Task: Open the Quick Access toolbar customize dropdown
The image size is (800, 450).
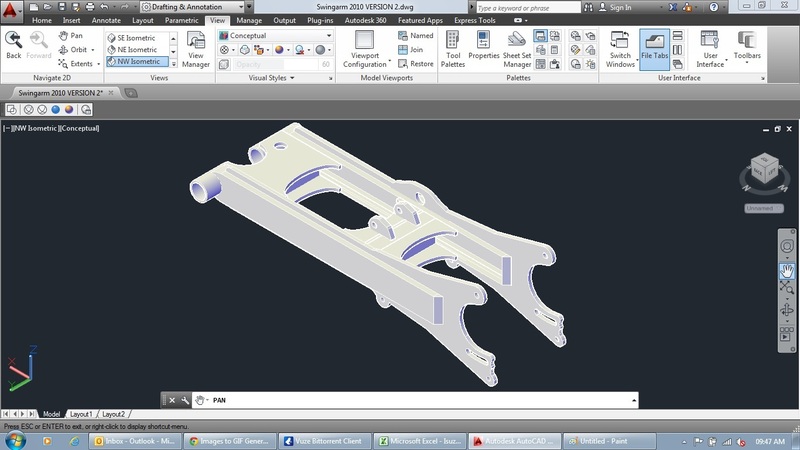Action: (249, 7)
